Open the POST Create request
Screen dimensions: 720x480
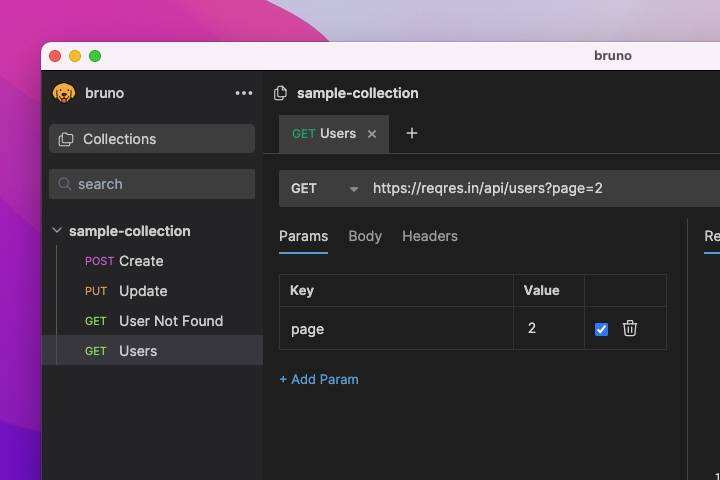click(140, 261)
